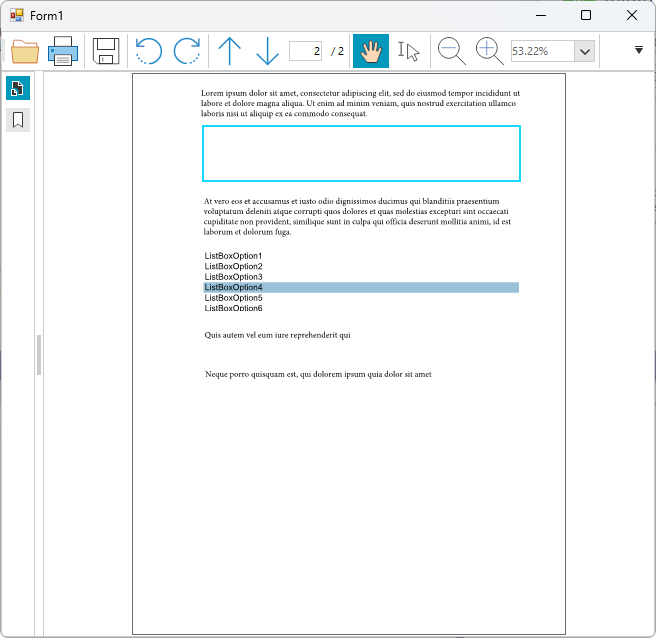Click the empty cyan-bordered text box
This screenshot has width=656, height=638.
[x=361, y=154]
